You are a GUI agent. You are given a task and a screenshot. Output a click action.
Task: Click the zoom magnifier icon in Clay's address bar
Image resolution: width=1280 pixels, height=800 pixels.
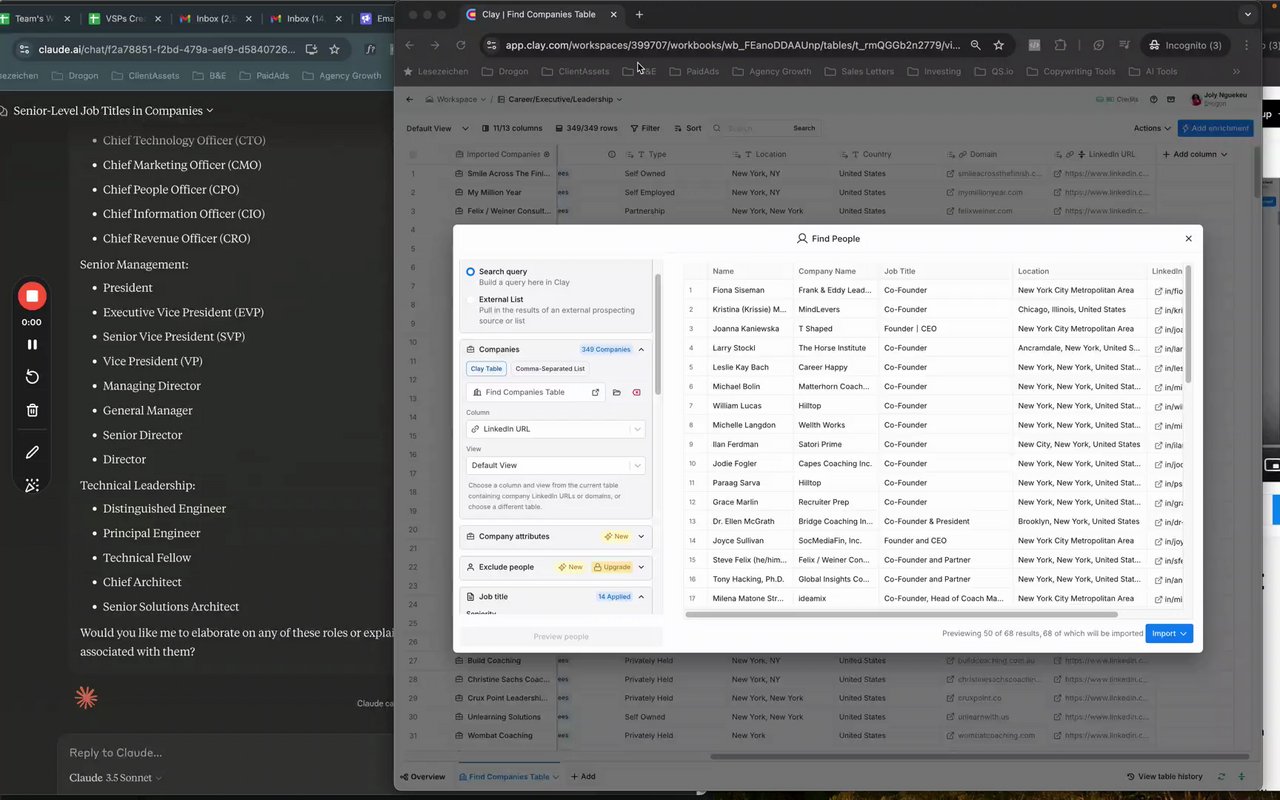pyautogui.click(x=976, y=45)
